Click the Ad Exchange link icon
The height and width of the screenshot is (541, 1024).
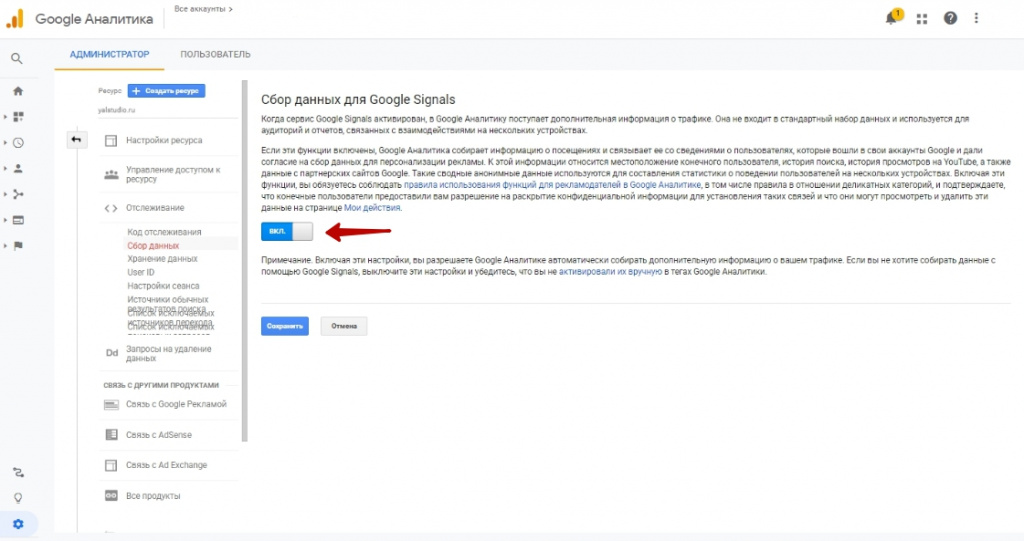[111, 465]
